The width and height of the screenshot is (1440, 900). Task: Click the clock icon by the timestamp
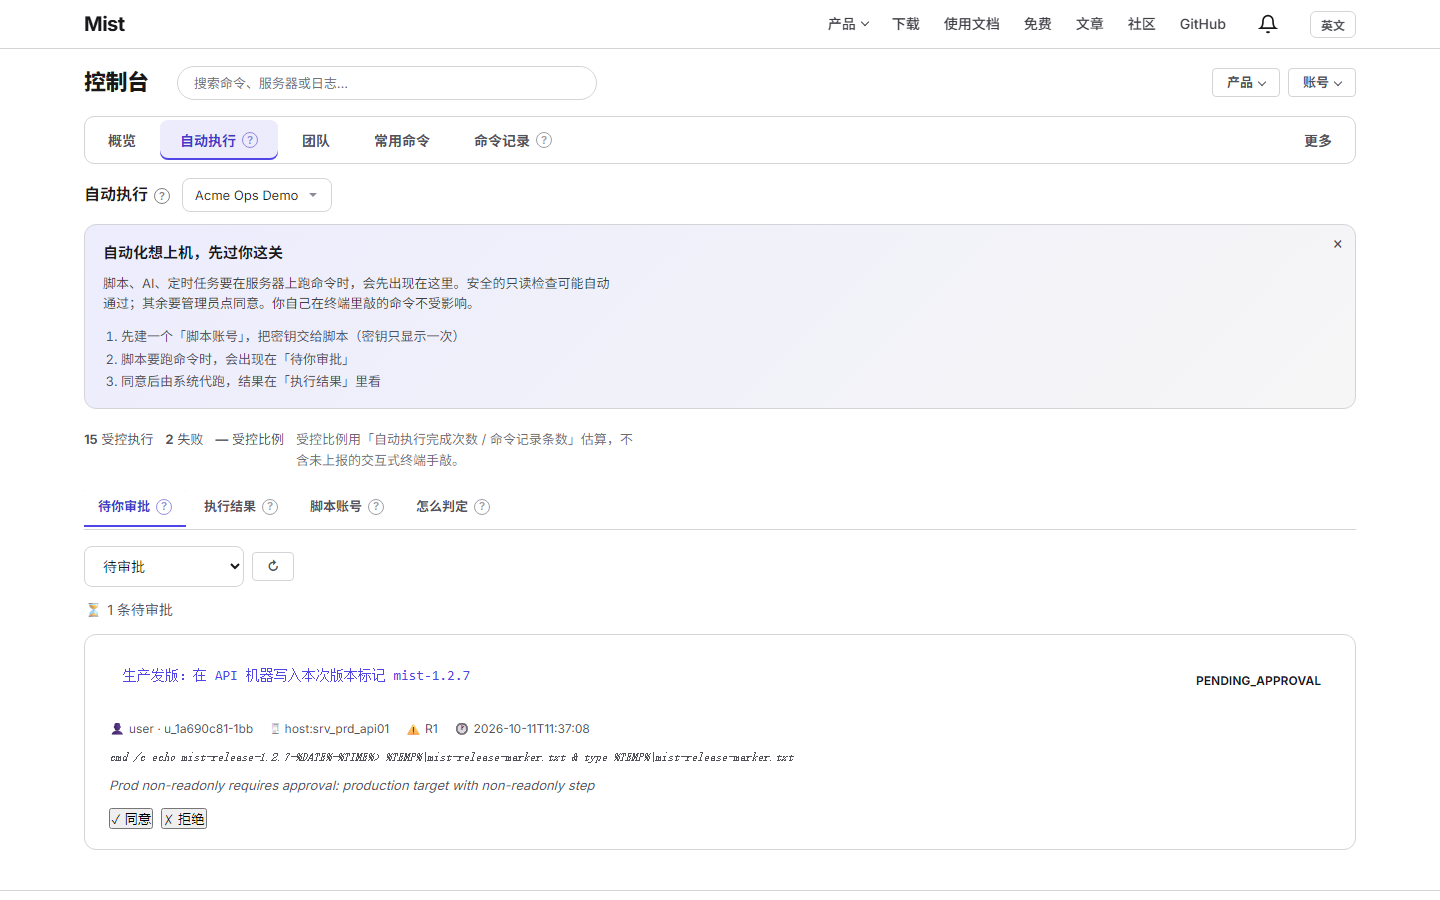pos(462,729)
